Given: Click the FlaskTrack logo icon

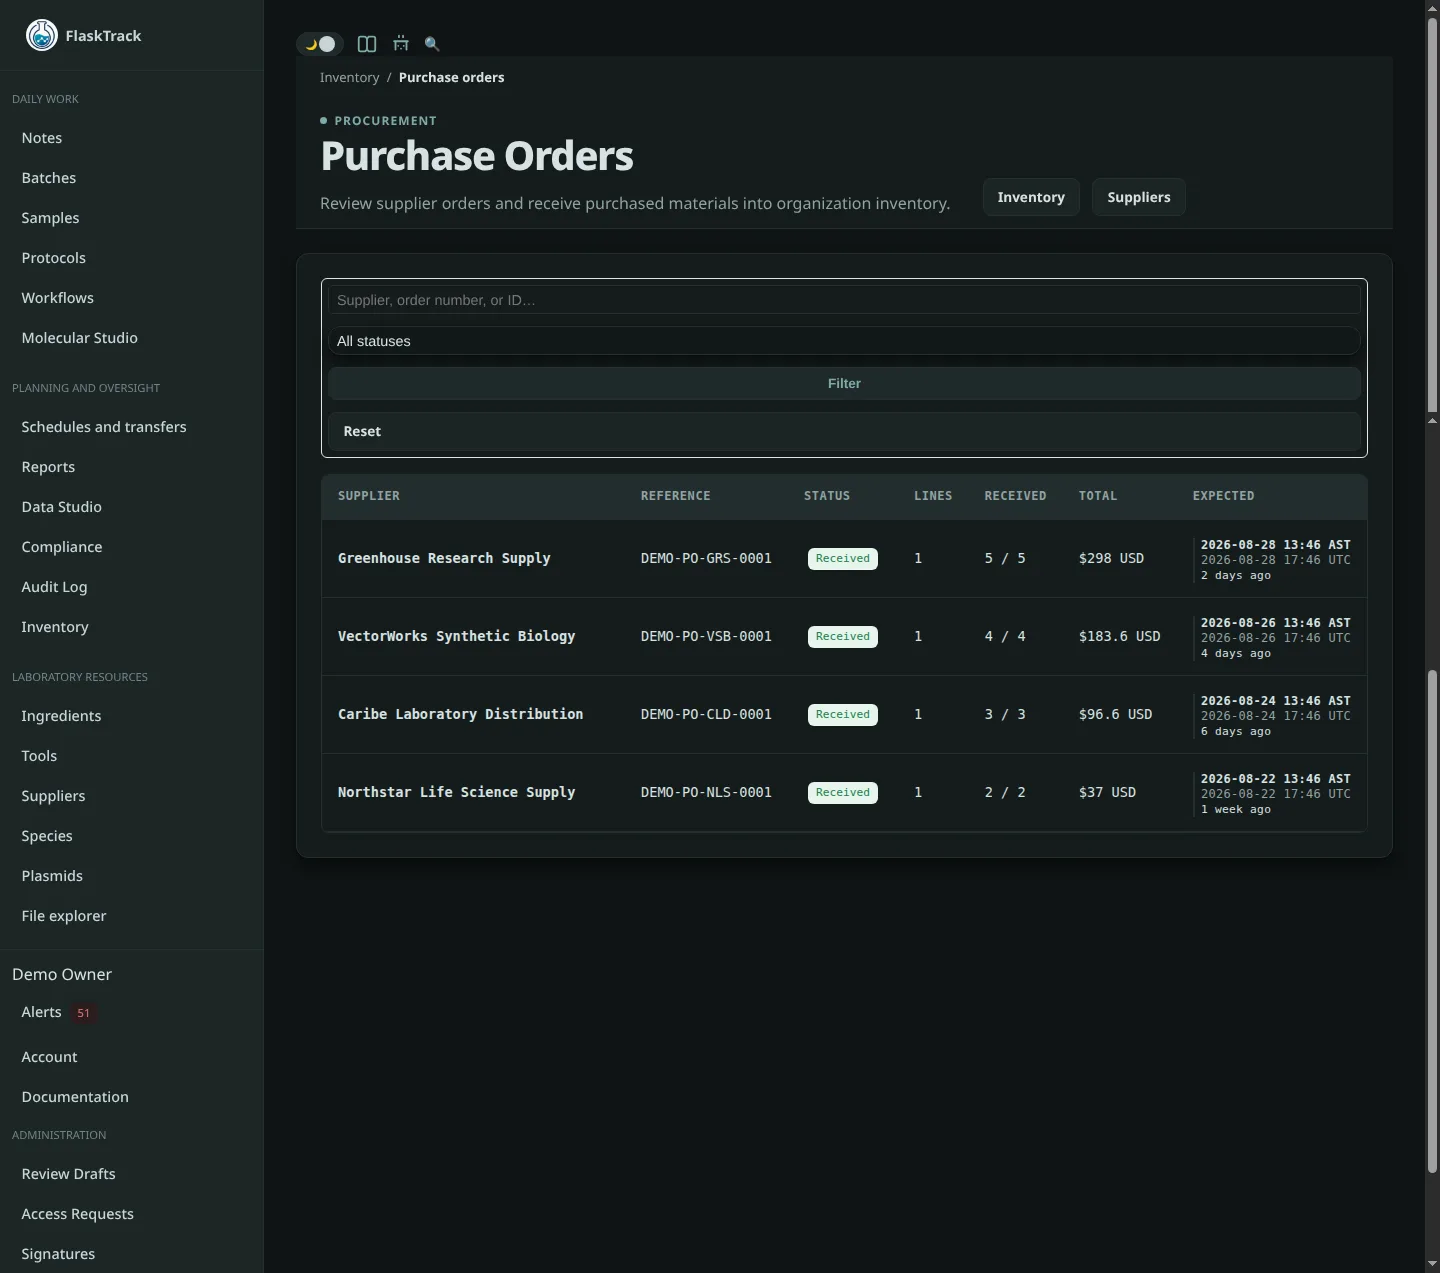Looking at the screenshot, I should pos(41,35).
